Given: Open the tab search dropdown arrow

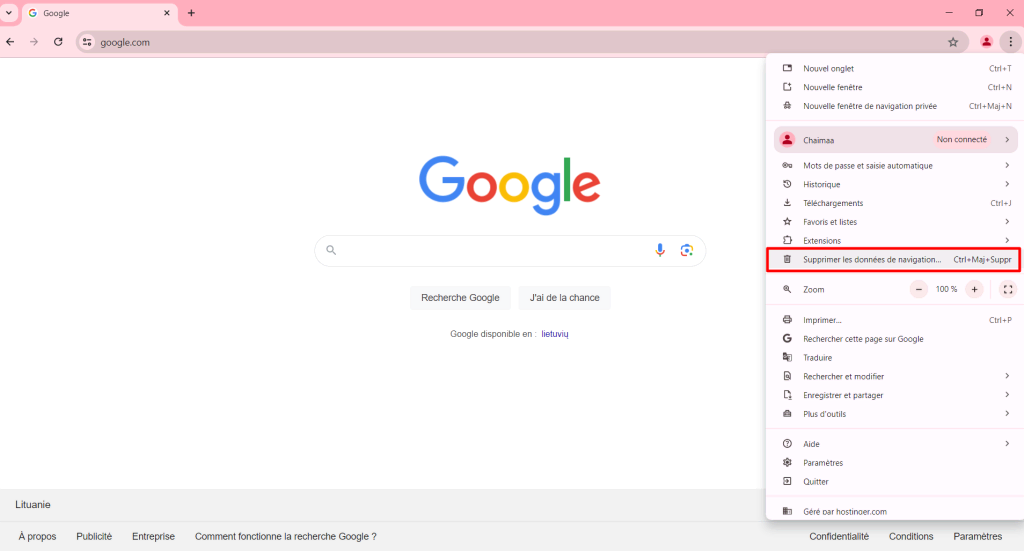Looking at the screenshot, I should (9, 13).
